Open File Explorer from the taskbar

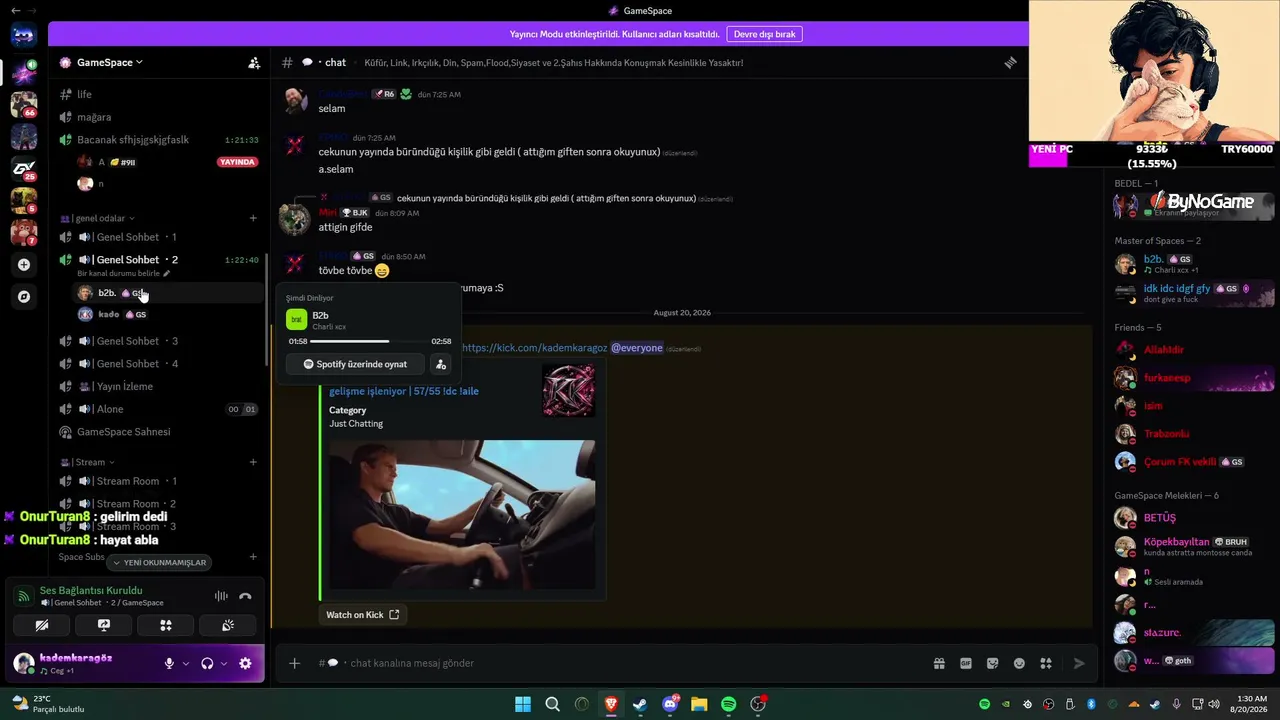coord(699,704)
